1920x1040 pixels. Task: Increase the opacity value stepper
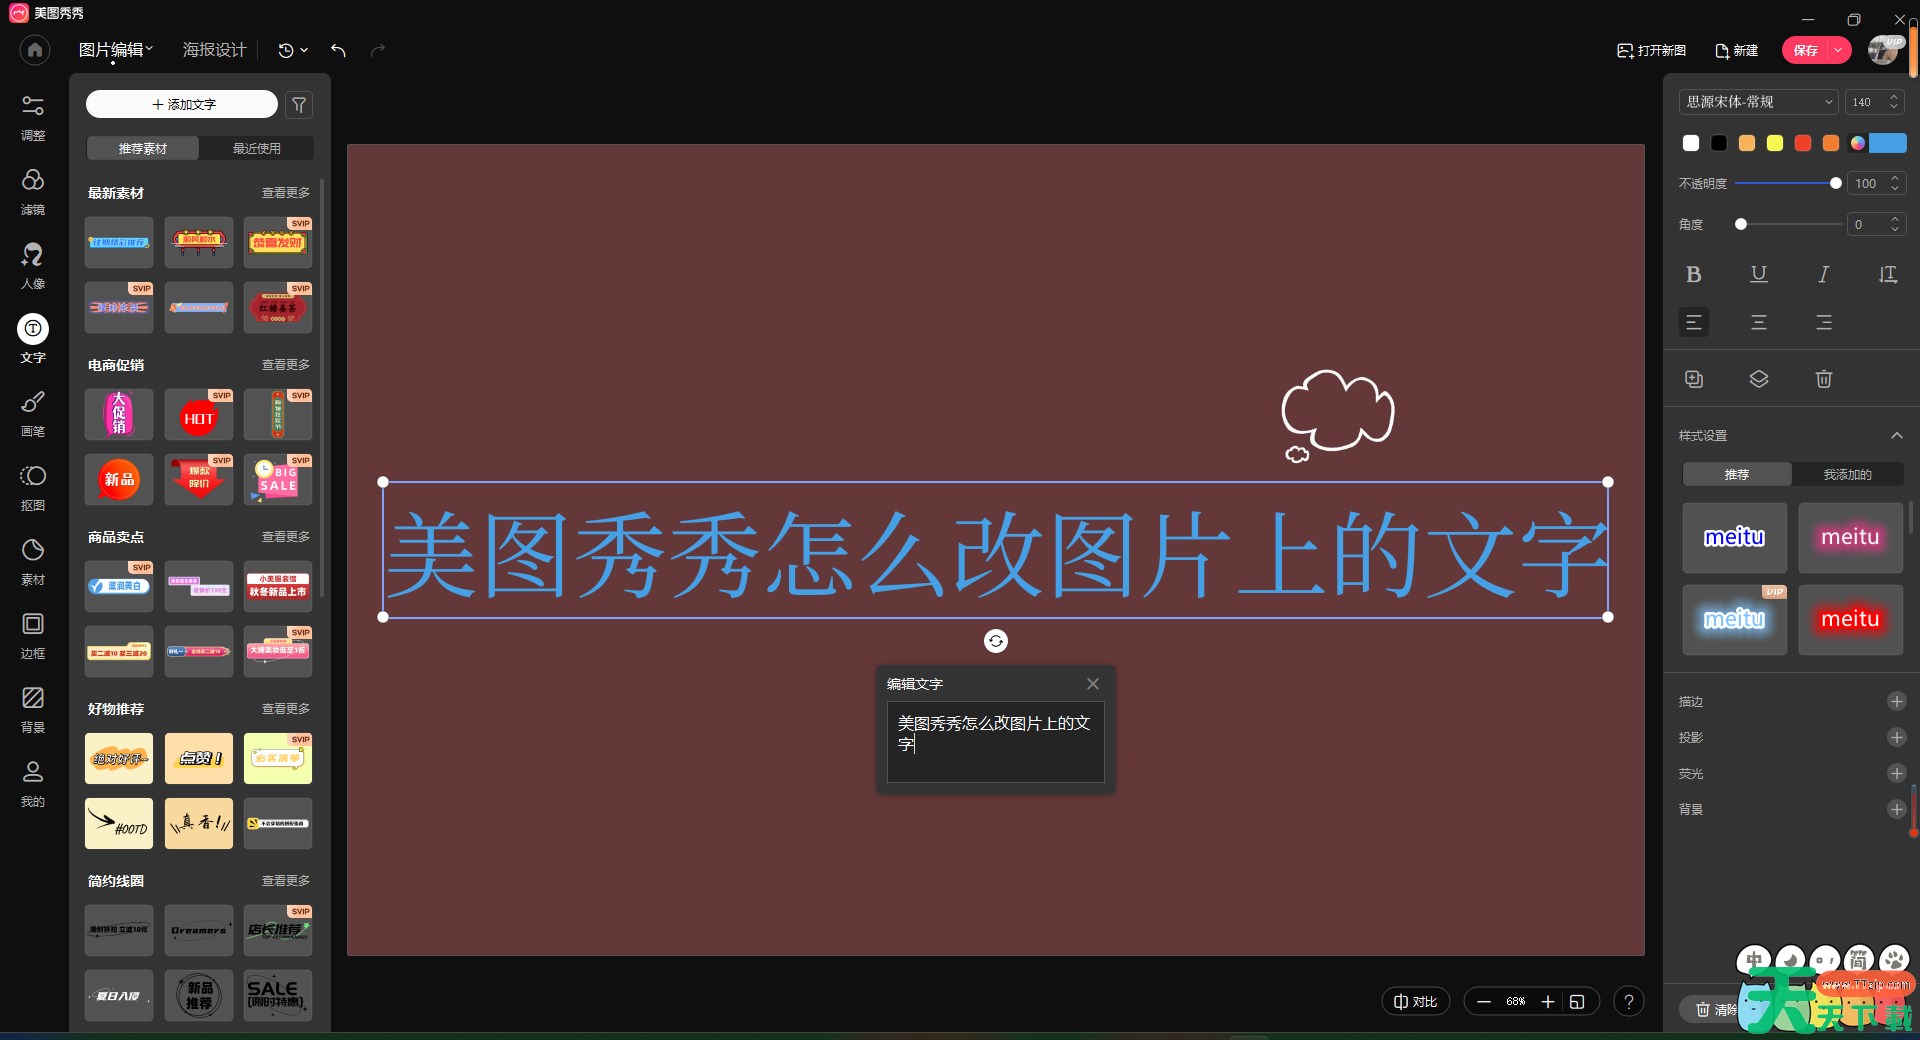pos(1894,179)
